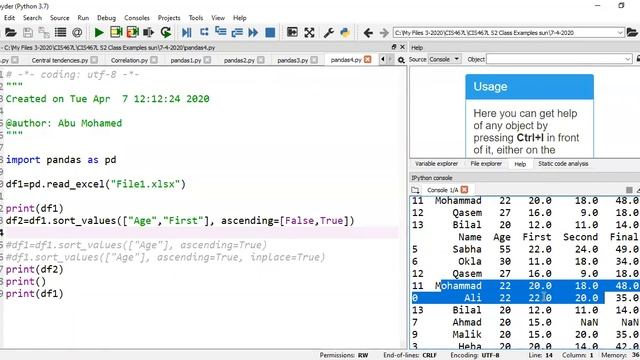640x360 pixels.
Task: Switch to the pandas1.py tab
Action: 186,60
